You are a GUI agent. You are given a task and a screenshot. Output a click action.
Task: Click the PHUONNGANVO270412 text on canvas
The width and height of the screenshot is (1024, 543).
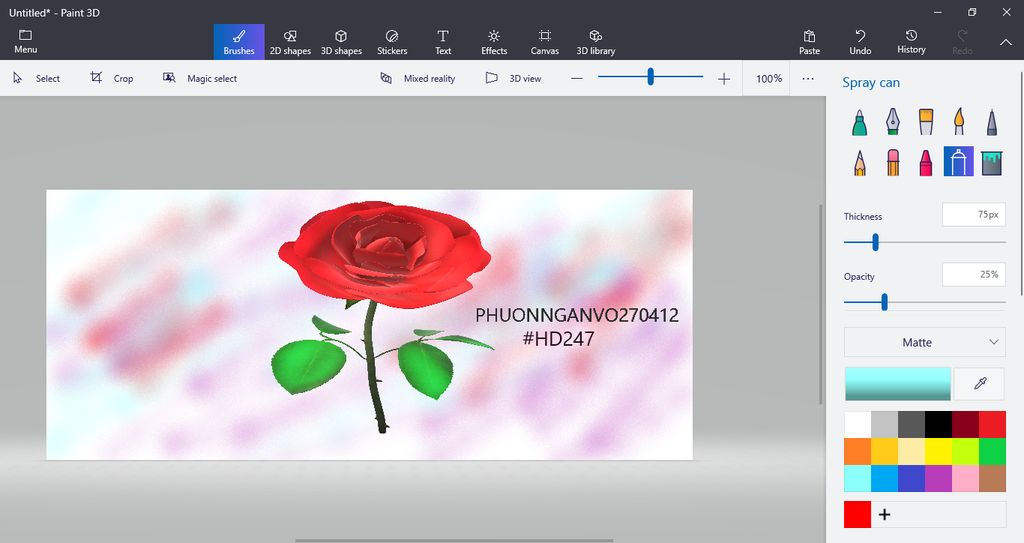[577, 316]
